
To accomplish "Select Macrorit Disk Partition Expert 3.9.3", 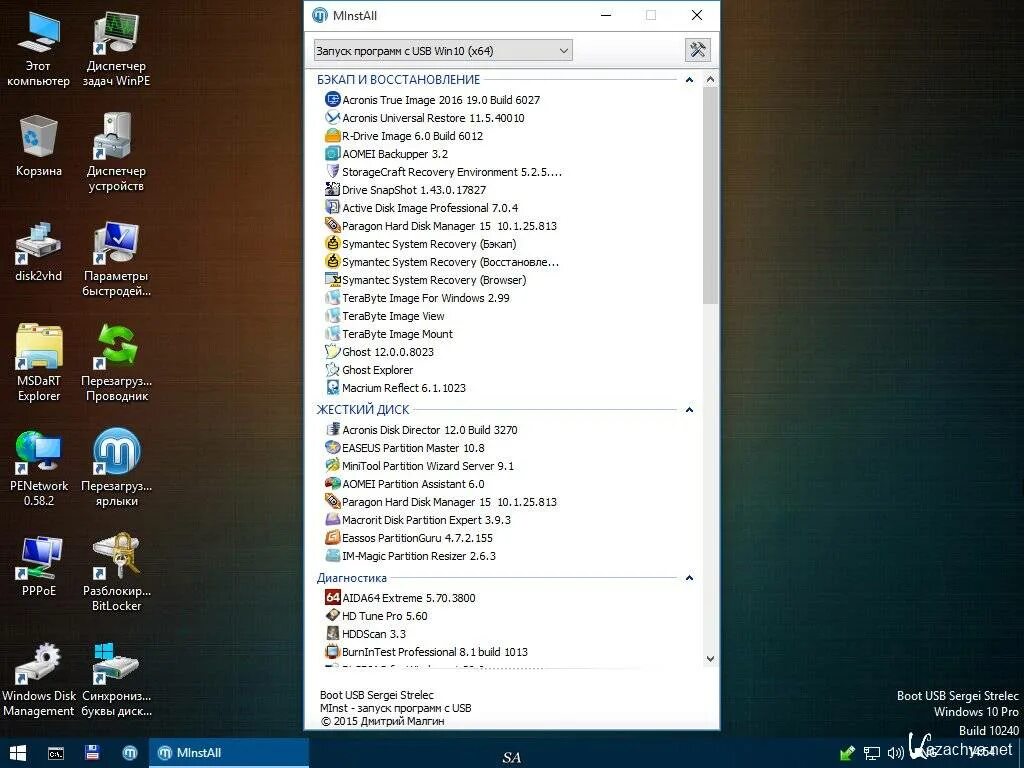I will tap(418, 520).
